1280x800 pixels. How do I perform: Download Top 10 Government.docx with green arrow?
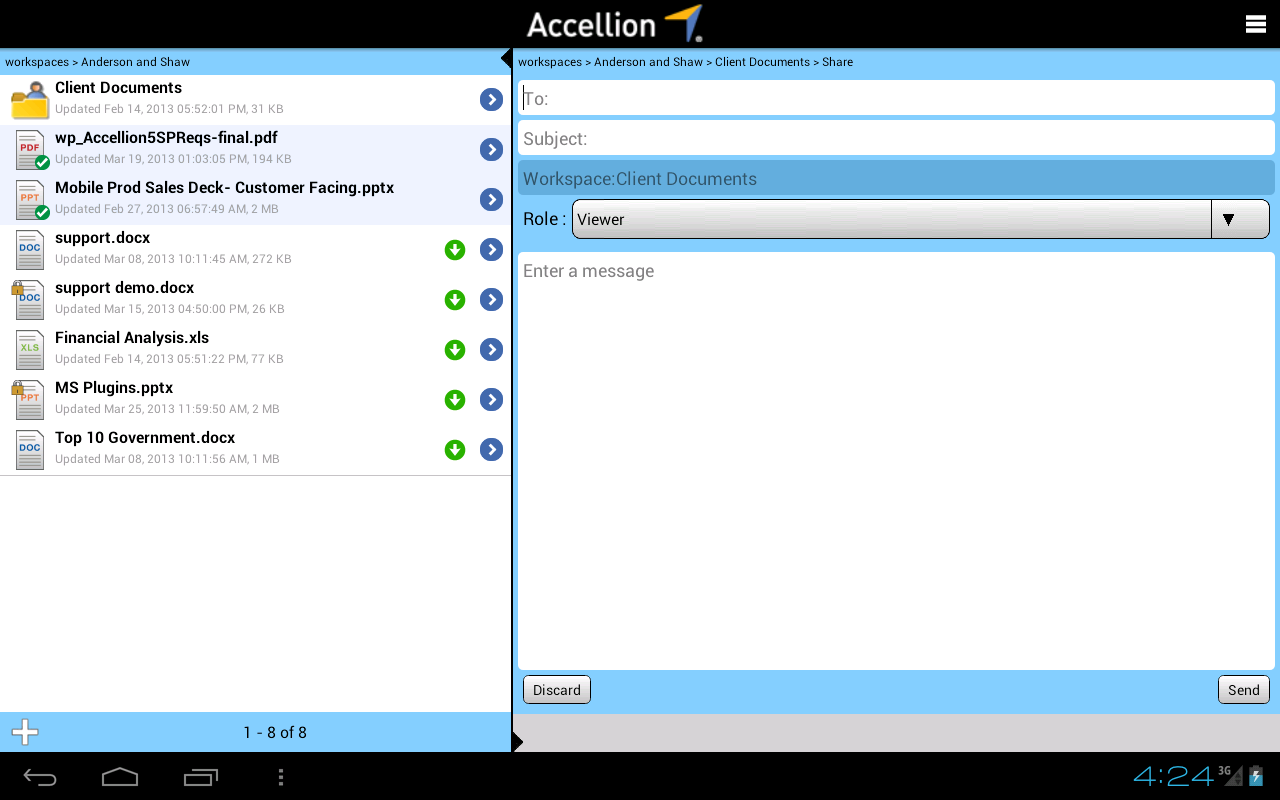click(455, 450)
